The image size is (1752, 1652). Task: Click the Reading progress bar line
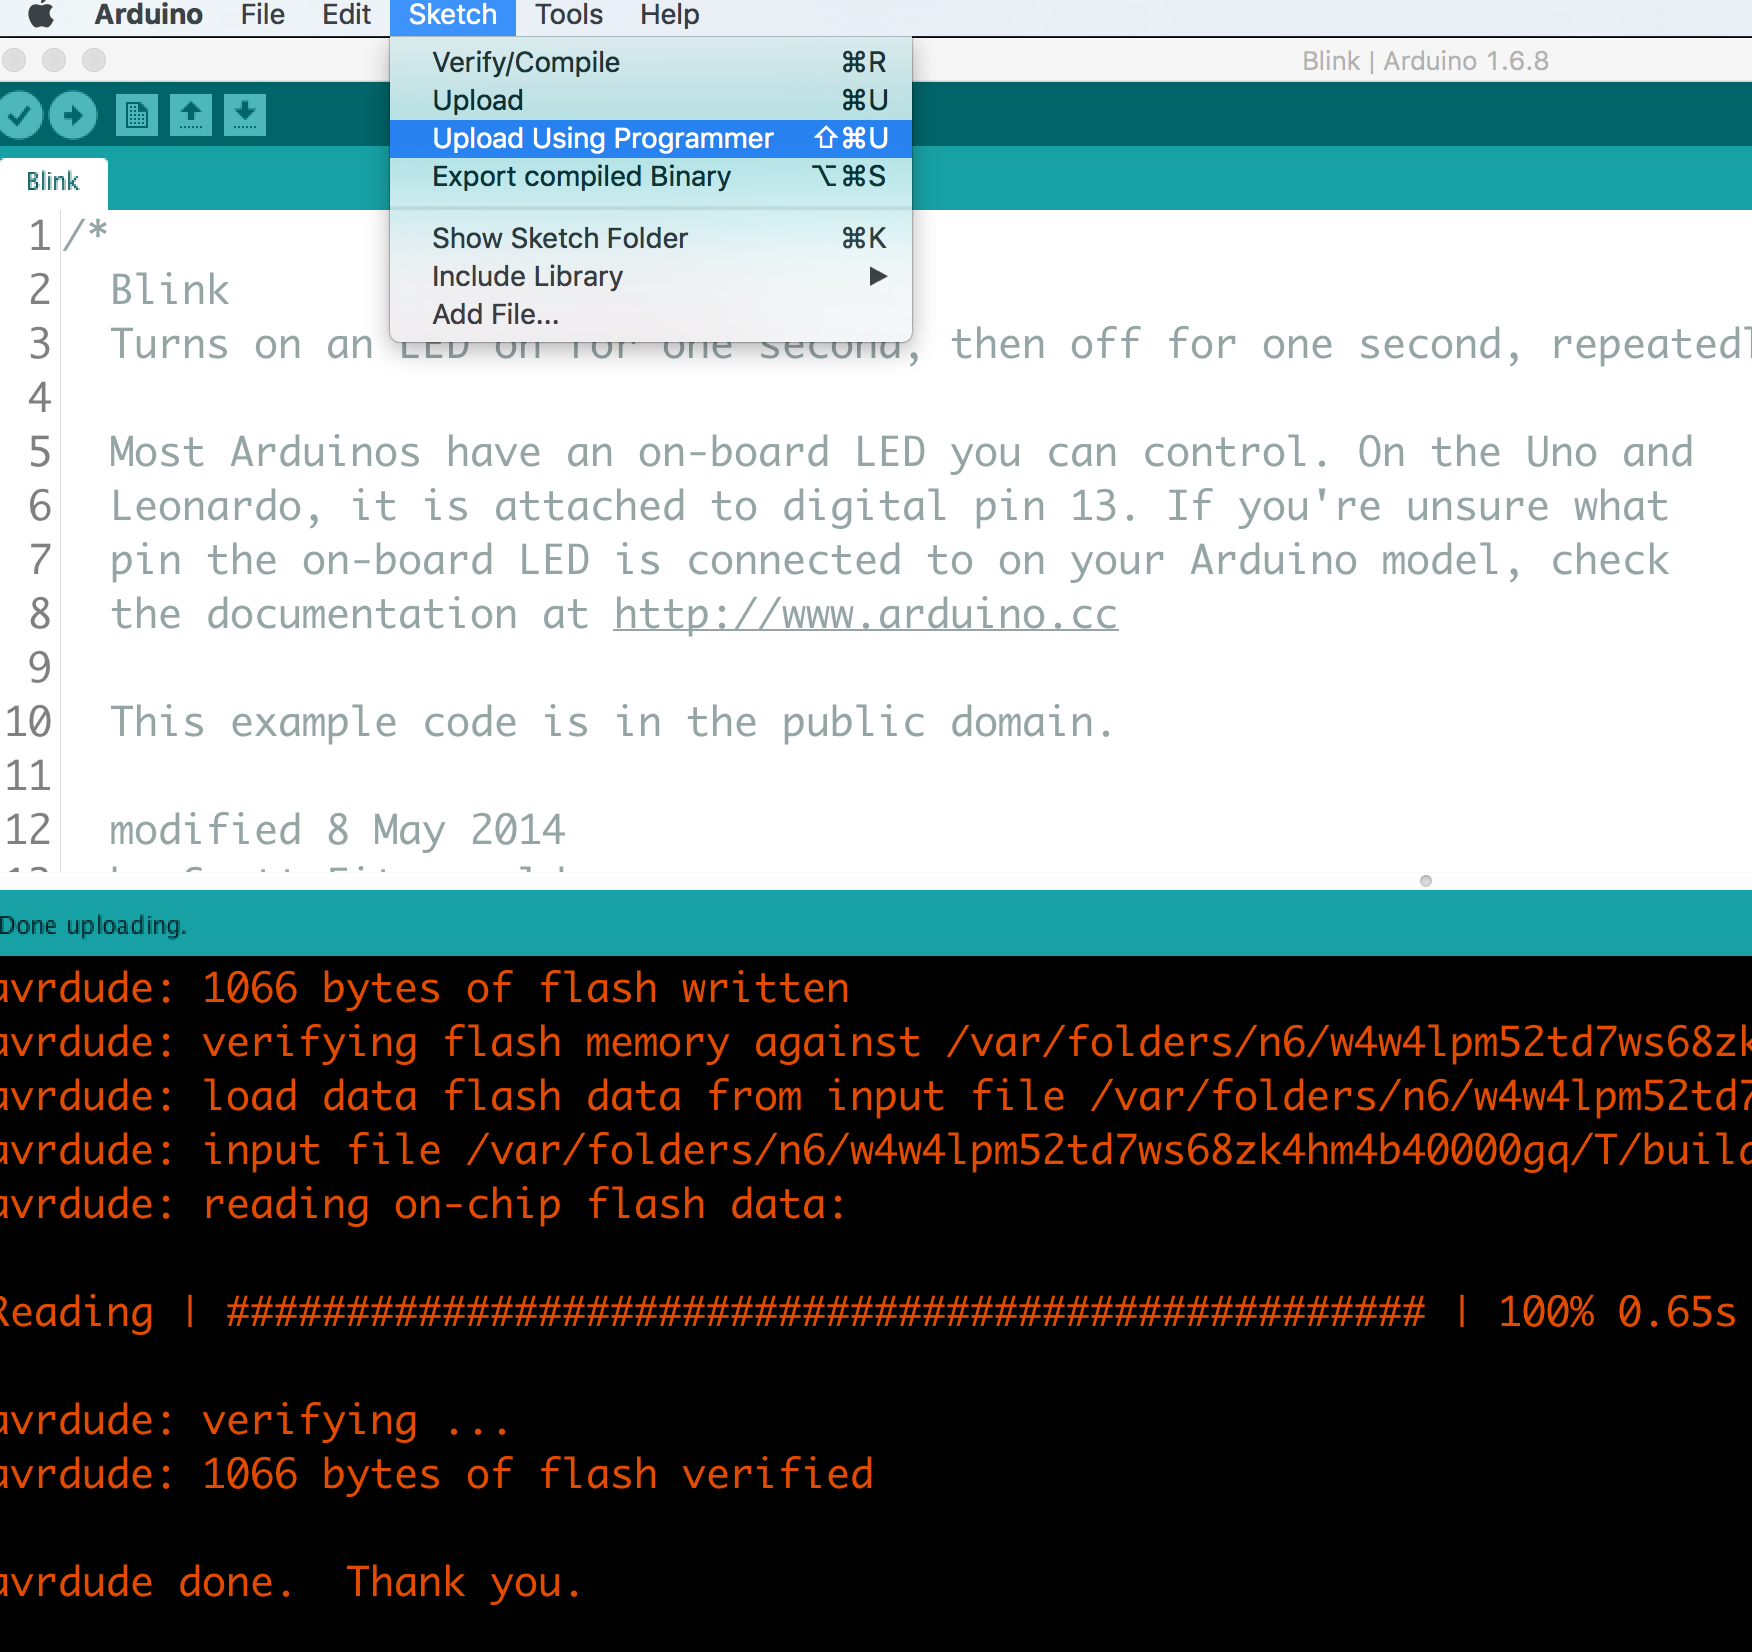pos(868,1312)
